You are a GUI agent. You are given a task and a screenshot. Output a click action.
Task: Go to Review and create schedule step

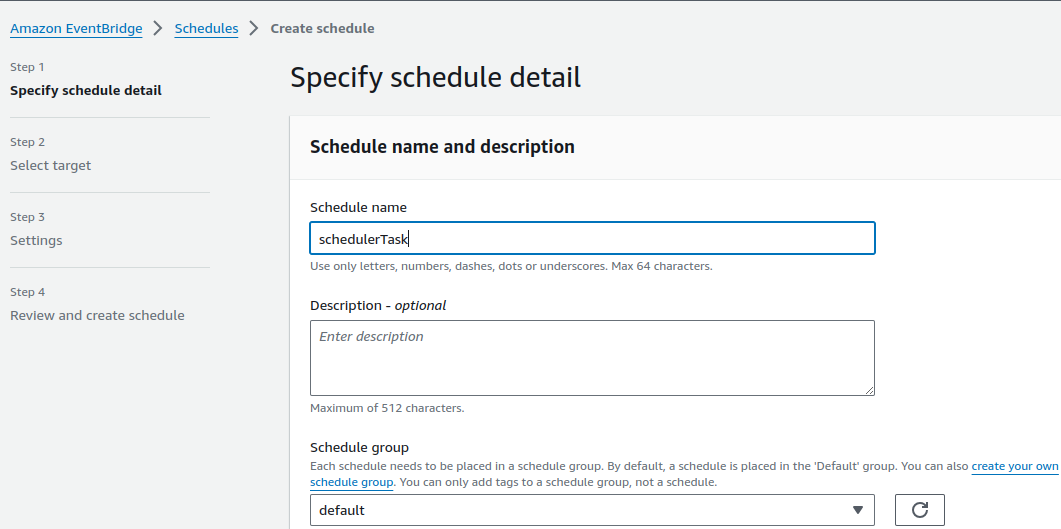pyautogui.click(x=97, y=315)
